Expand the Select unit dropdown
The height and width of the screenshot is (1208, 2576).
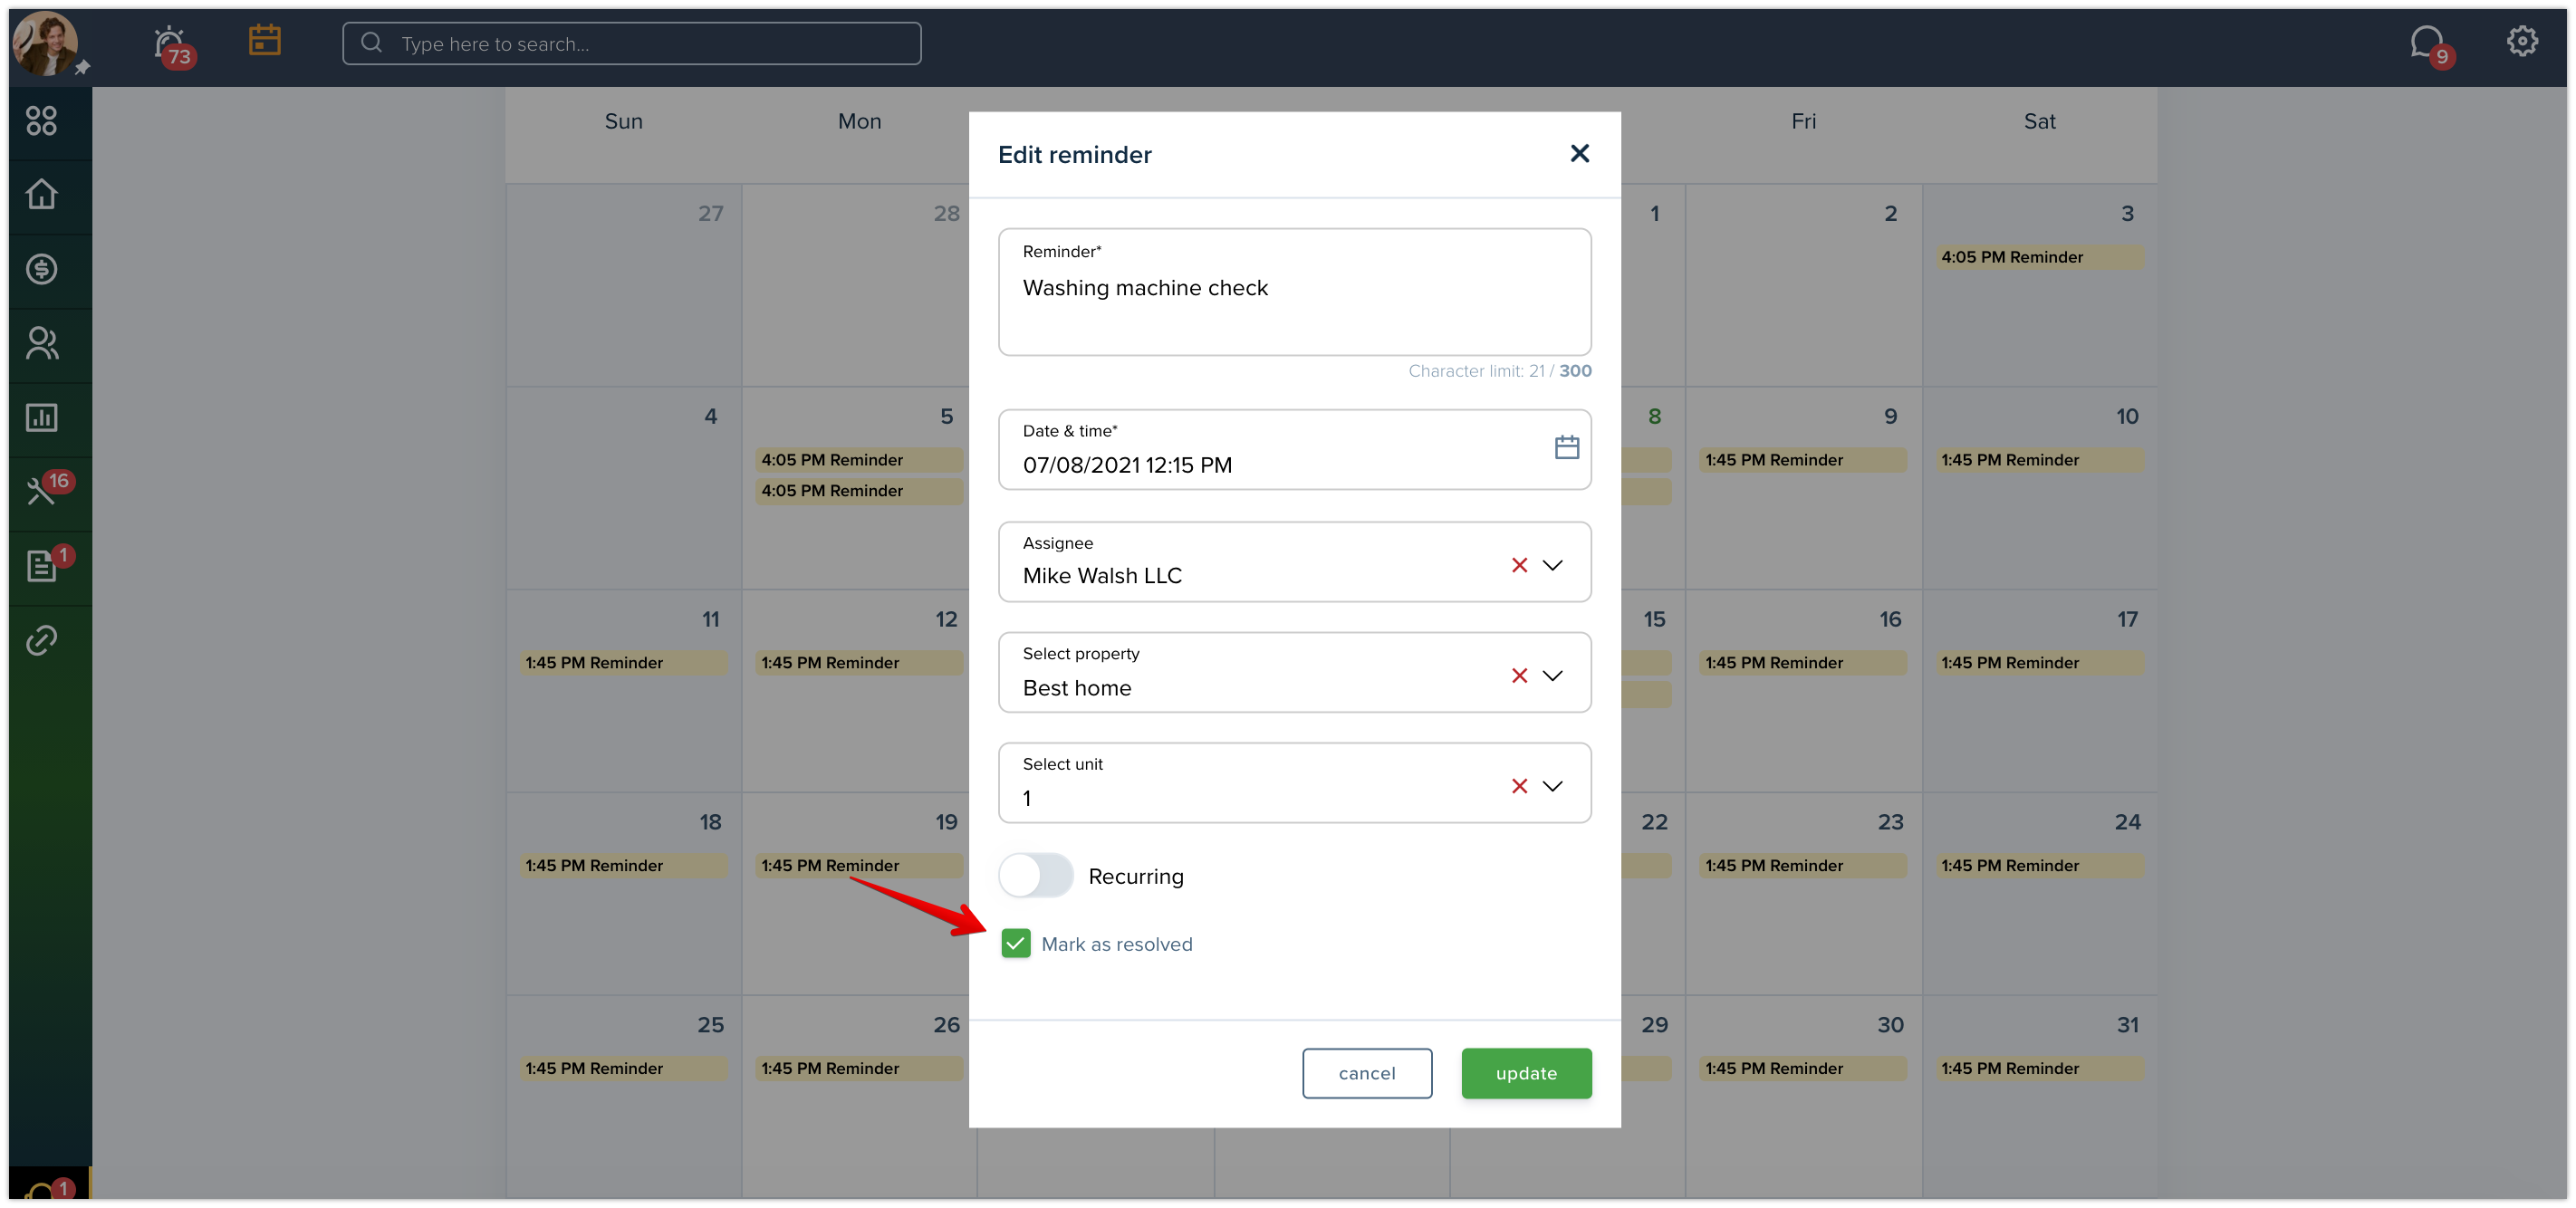[x=1552, y=786]
